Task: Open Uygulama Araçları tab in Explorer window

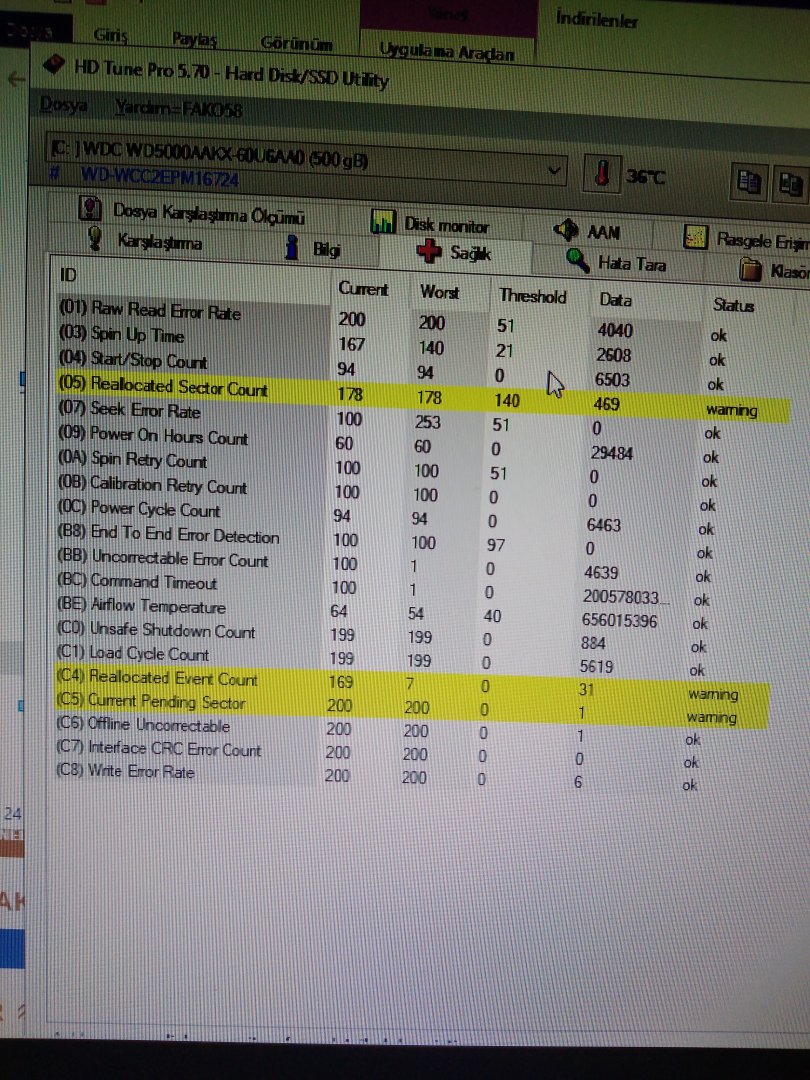Action: (446, 52)
